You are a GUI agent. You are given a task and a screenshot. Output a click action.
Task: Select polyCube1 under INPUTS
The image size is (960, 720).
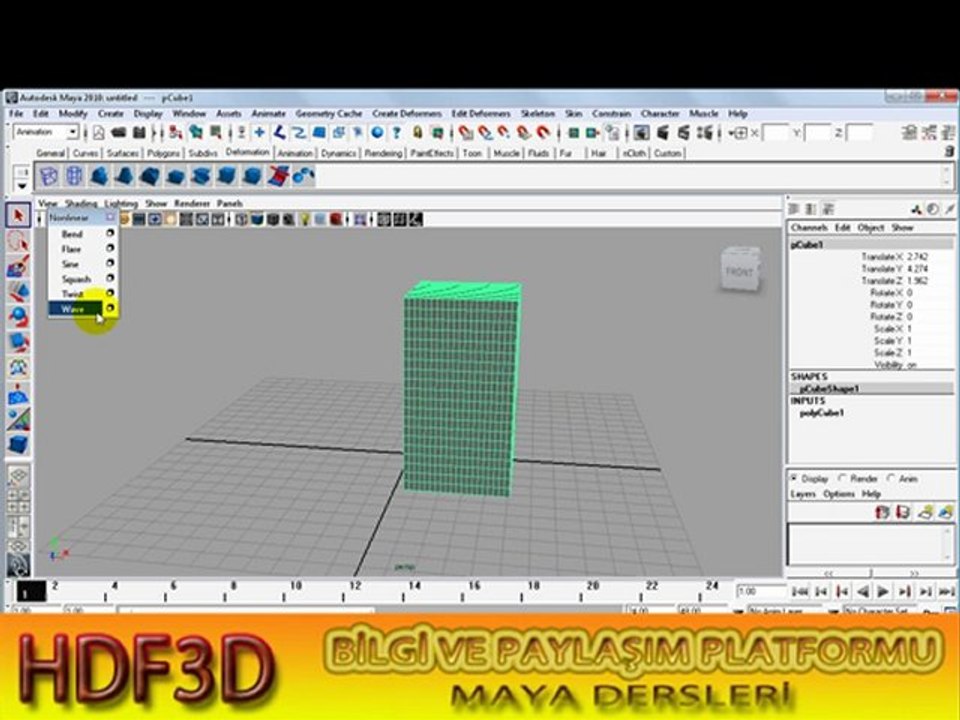click(x=822, y=413)
